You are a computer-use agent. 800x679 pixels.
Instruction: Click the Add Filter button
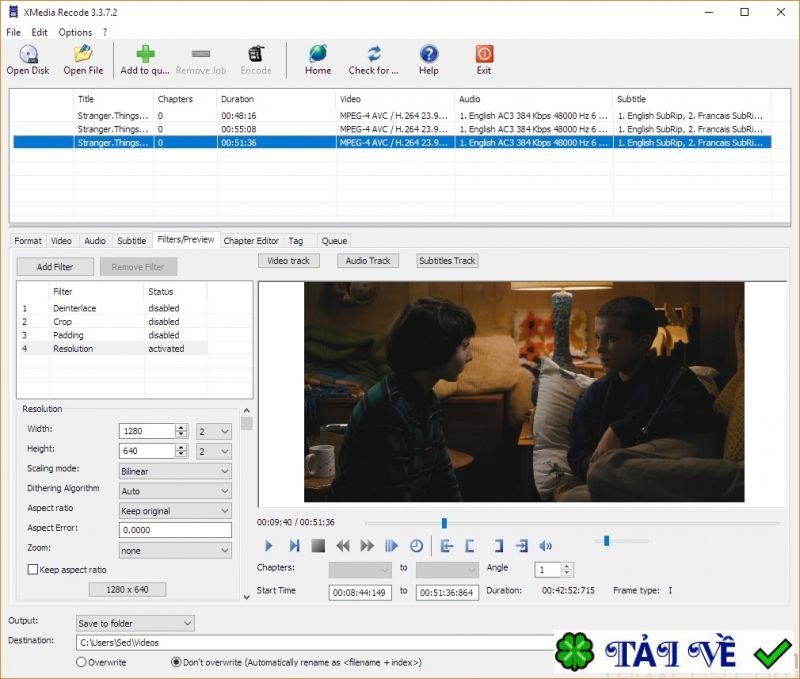click(x=54, y=266)
